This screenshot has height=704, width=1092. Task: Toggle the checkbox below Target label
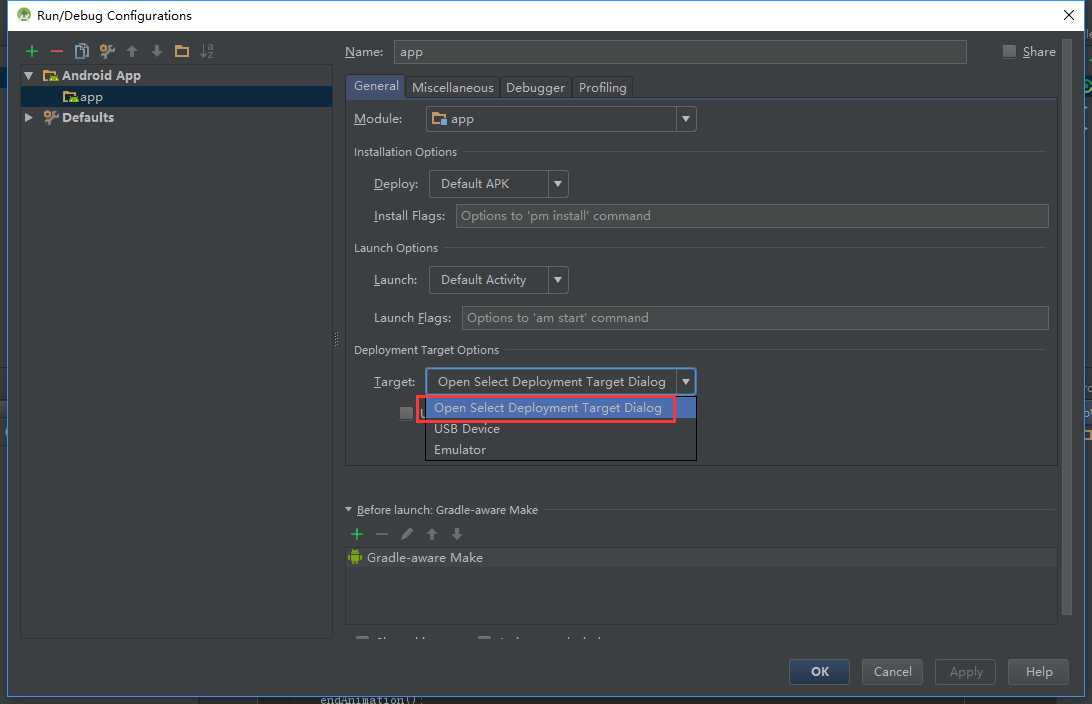point(406,413)
